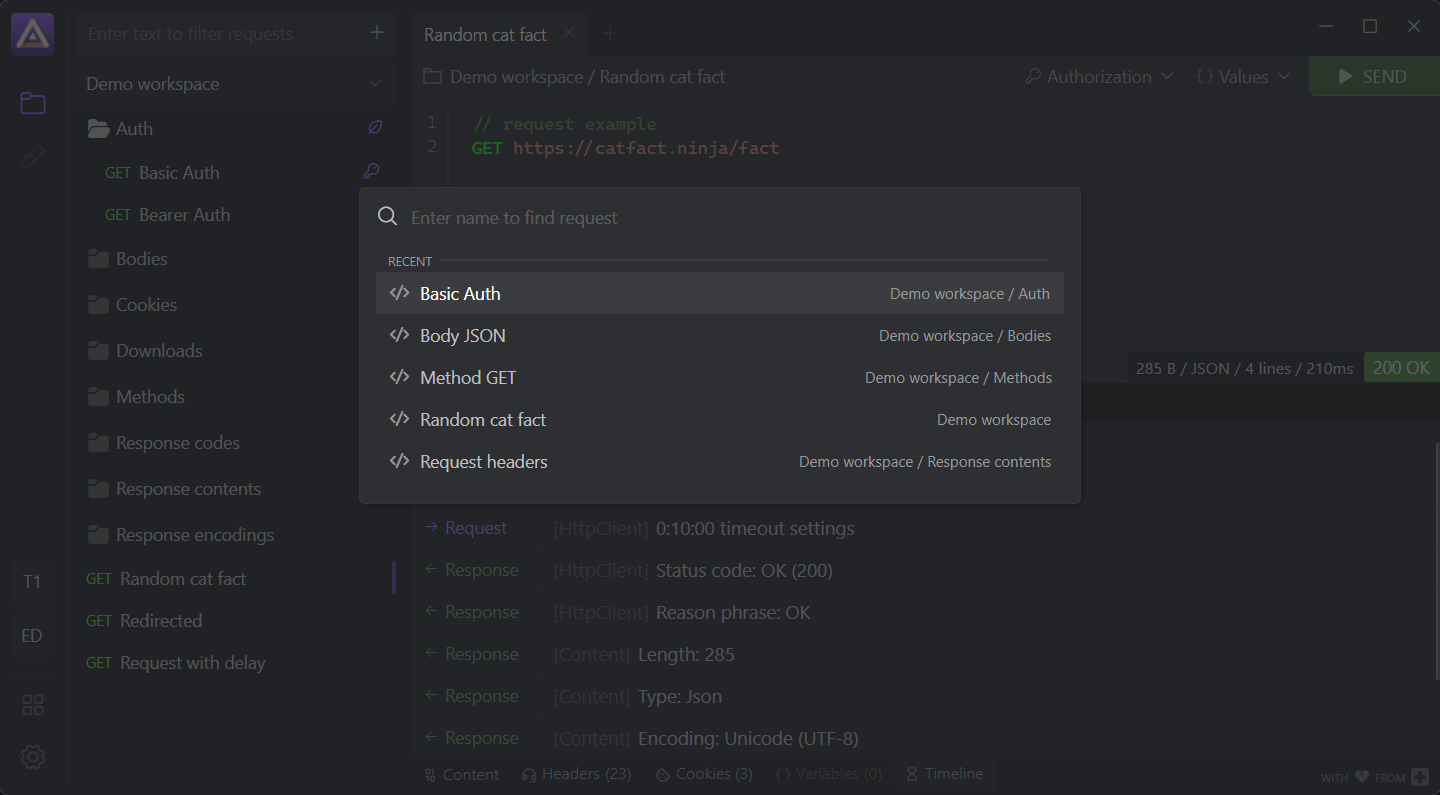Choose Random cat fact from recent results

tap(720, 419)
